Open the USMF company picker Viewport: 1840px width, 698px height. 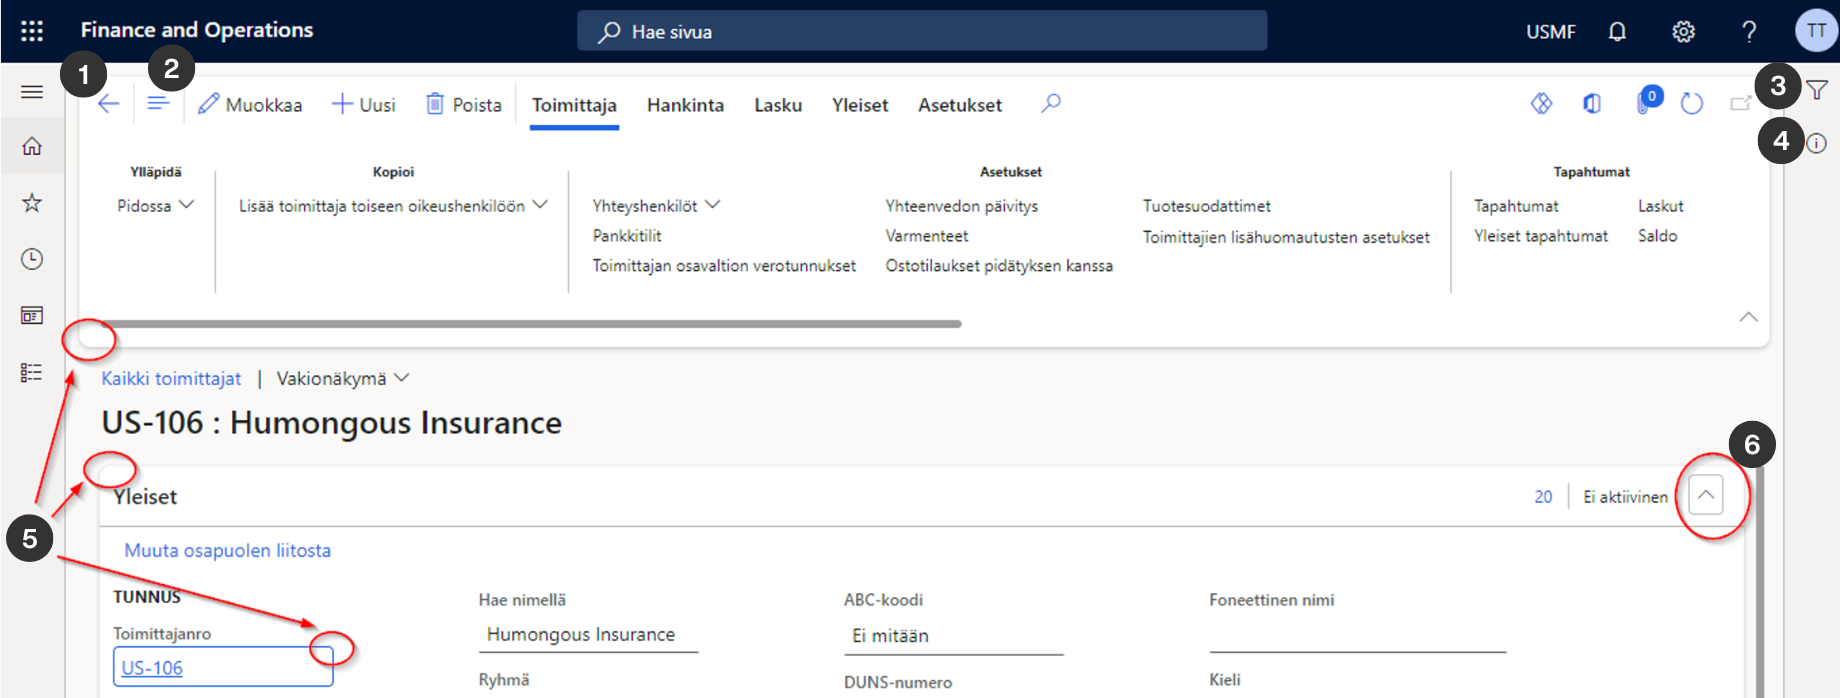[x=1550, y=32]
